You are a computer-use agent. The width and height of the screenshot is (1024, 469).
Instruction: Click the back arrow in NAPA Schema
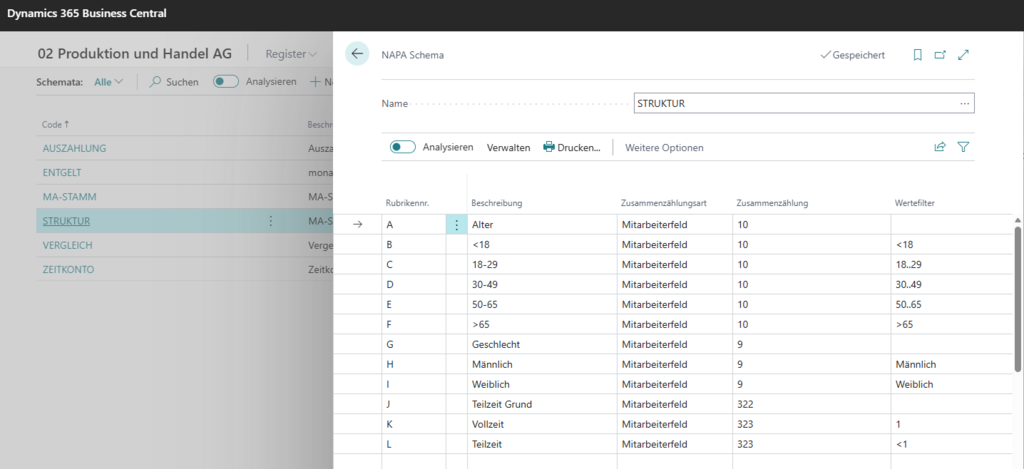coord(357,54)
